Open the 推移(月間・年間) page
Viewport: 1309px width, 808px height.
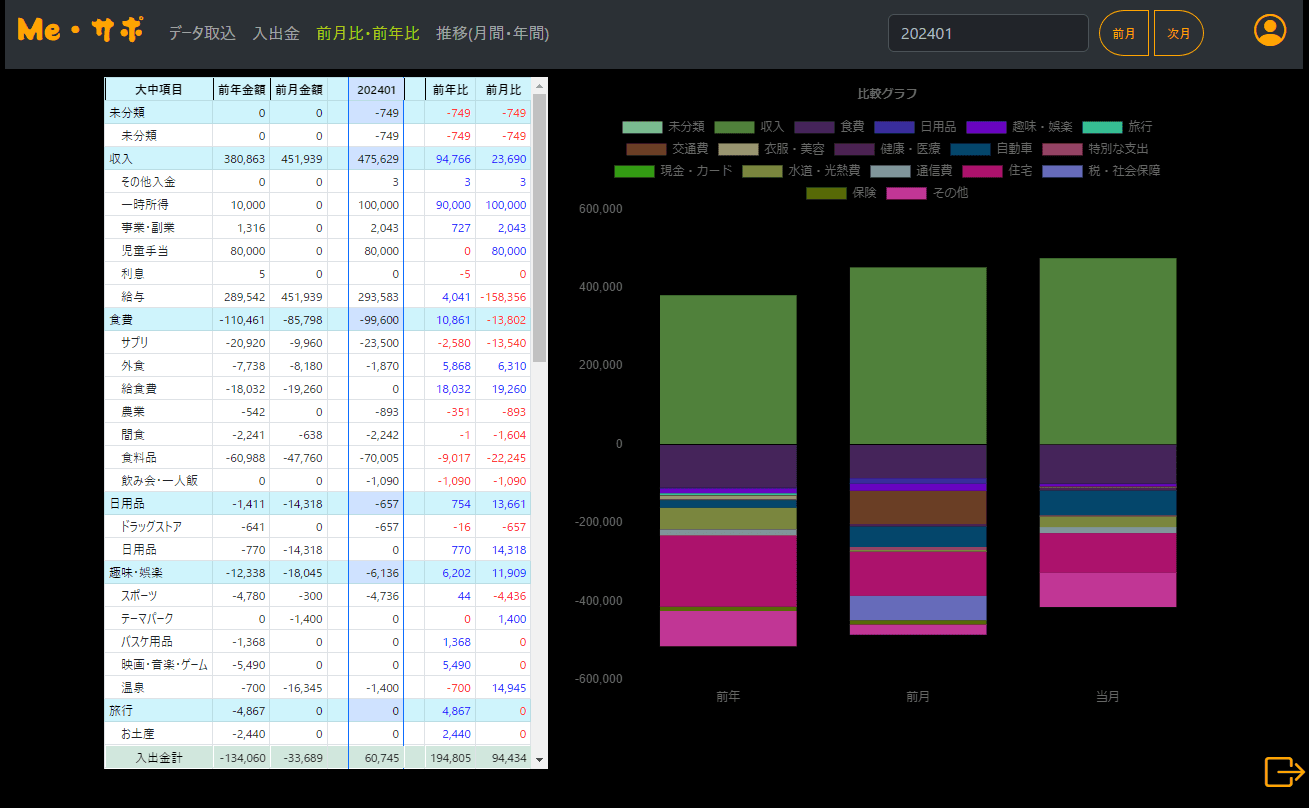[492, 33]
